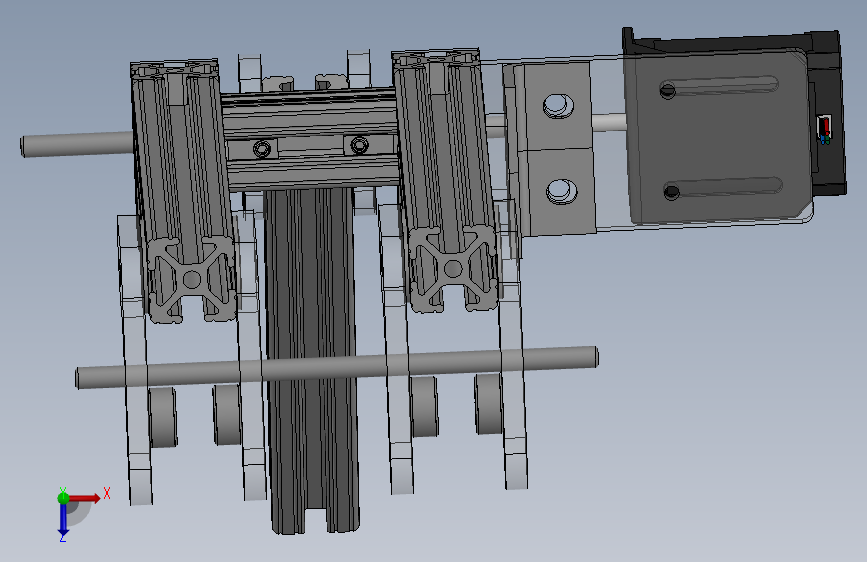
Task: Select the lower hole of the bearing block
Action: tap(561, 191)
